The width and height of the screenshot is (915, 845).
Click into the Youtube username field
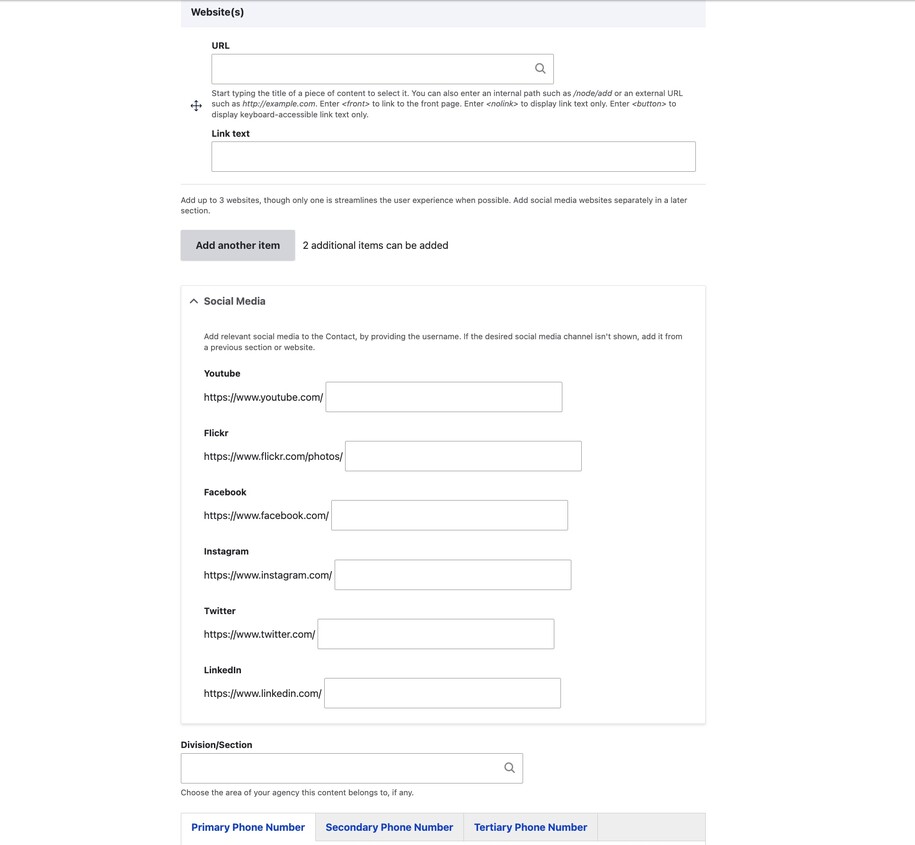[x=443, y=397]
